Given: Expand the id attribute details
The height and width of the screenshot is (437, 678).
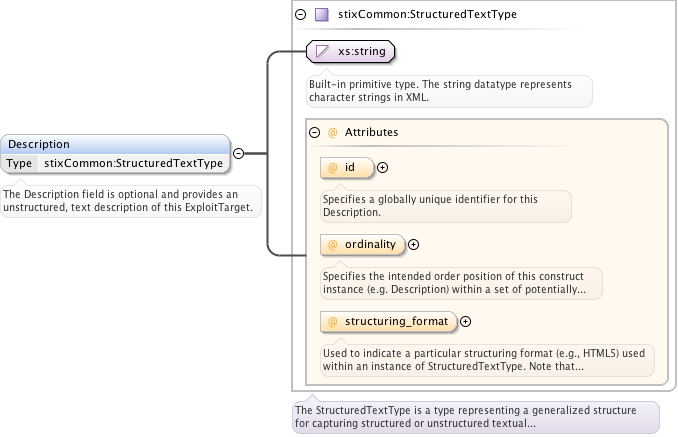Looking at the screenshot, I should tap(382, 168).
